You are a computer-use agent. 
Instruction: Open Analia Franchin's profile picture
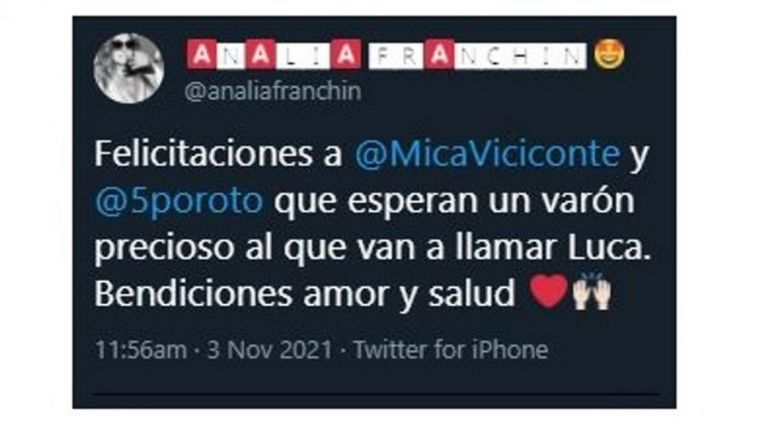[128, 68]
